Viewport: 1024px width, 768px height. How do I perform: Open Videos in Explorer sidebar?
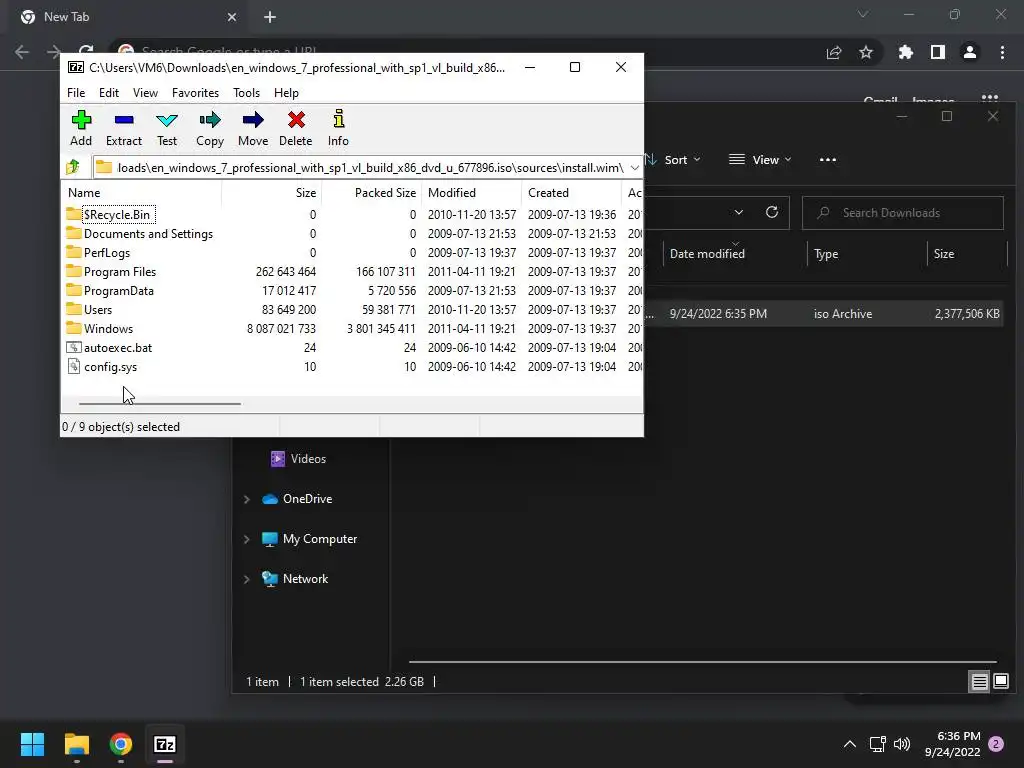click(x=298, y=459)
